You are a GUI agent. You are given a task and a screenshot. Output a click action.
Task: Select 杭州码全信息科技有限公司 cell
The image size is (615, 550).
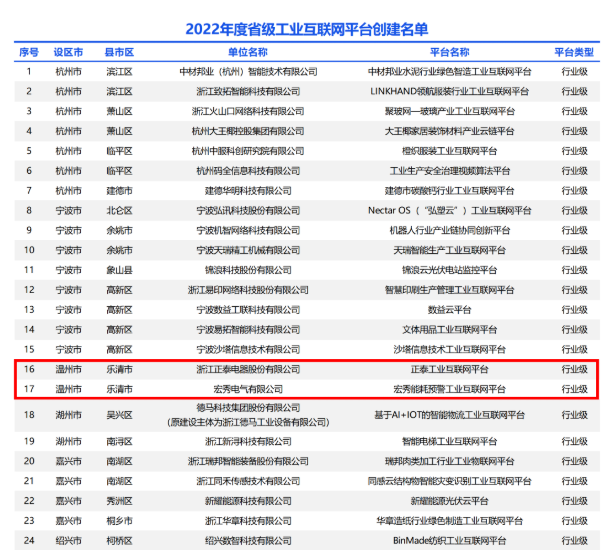[248, 171]
